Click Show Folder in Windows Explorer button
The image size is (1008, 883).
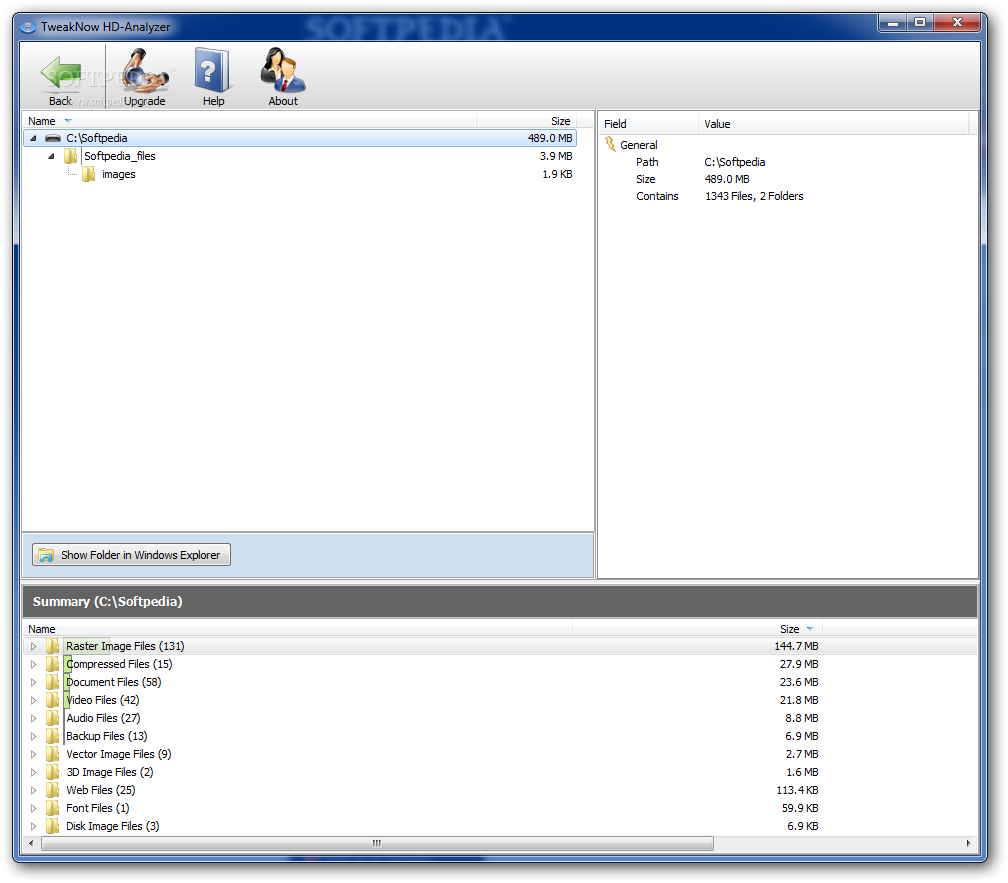[131, 555]
